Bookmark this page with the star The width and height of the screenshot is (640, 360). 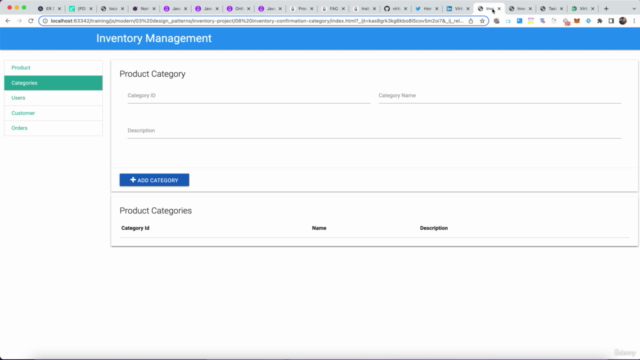click(482, 21)
